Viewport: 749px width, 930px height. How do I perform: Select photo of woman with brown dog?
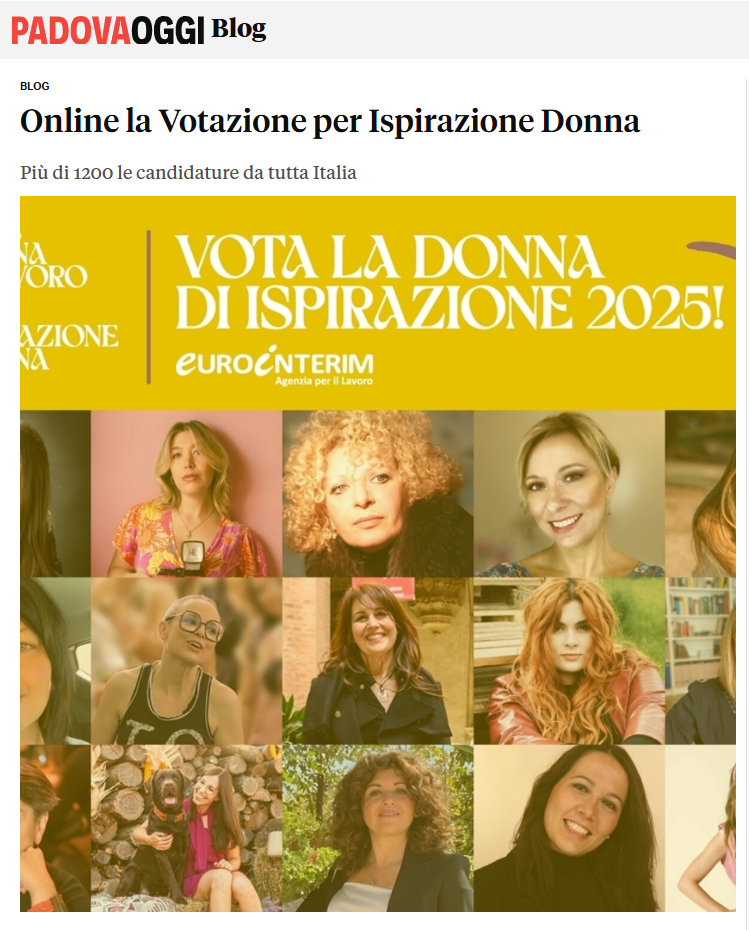(x=186, y=828)
